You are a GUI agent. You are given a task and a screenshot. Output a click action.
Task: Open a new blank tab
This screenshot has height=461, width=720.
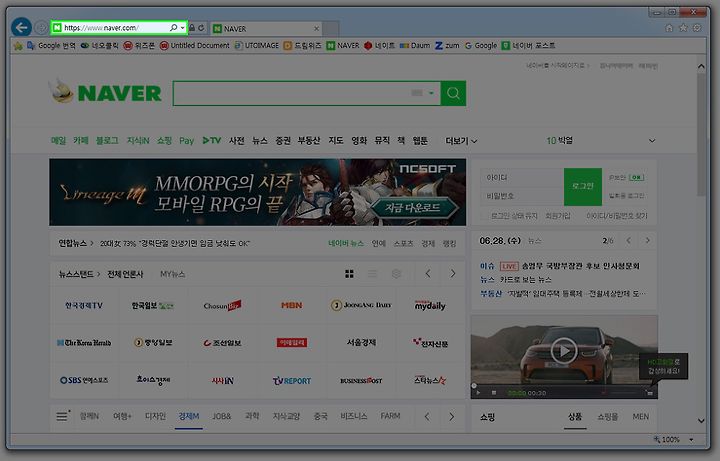[x=331, y=28]
